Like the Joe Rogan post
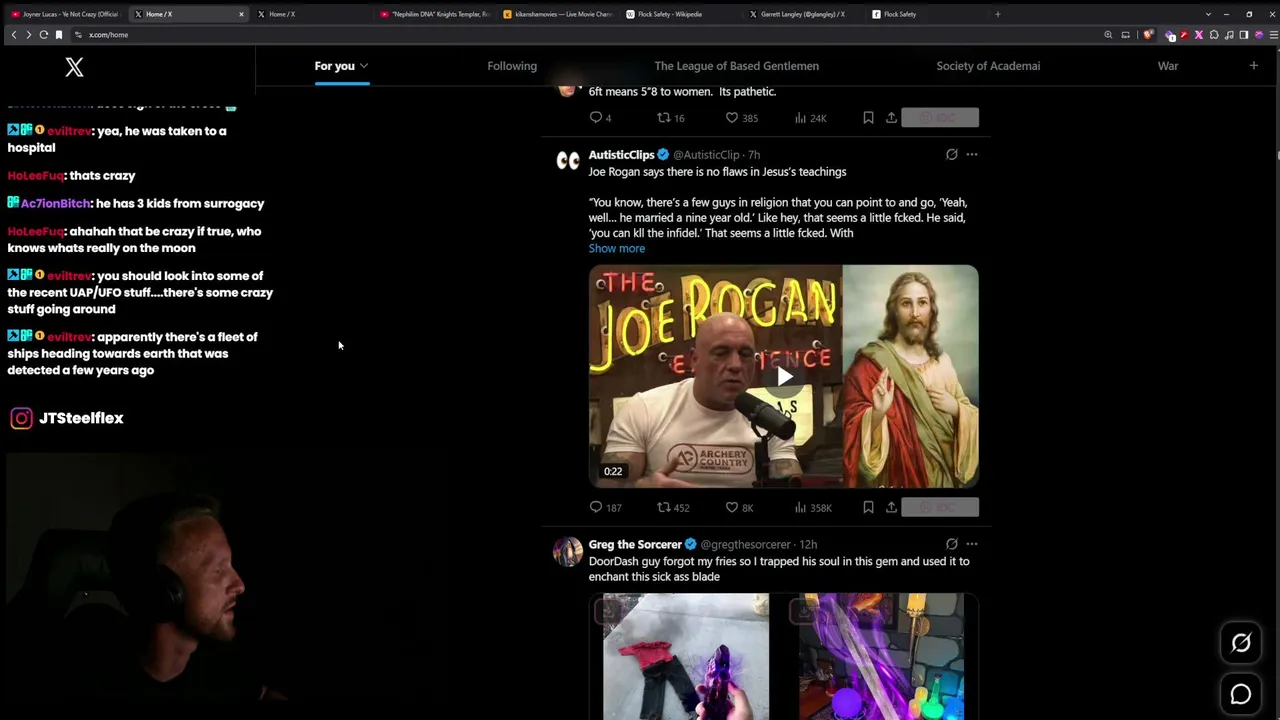Screen dimensions: 1280x720 tap(739, 508)
